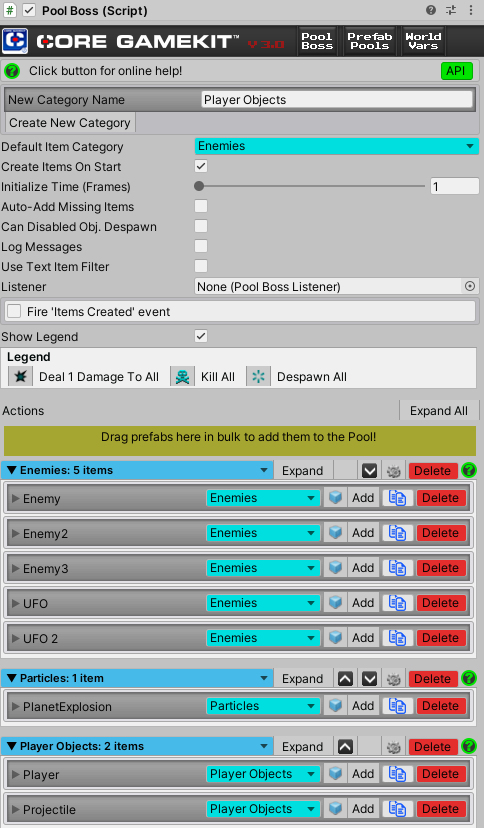
Task: Click the green online help question icon
Action: coord(12,71)
